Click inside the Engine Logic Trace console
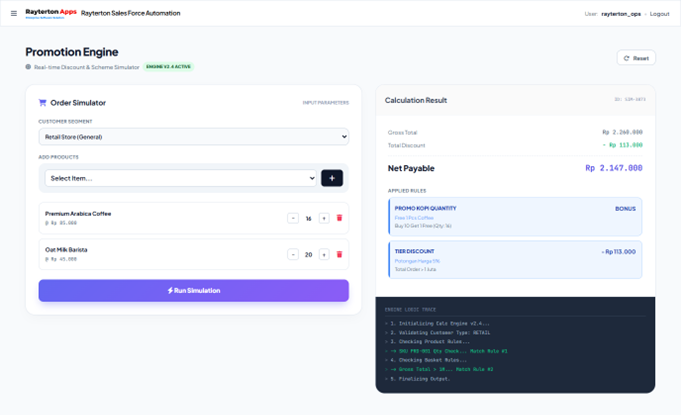 [x=515, y=345]
